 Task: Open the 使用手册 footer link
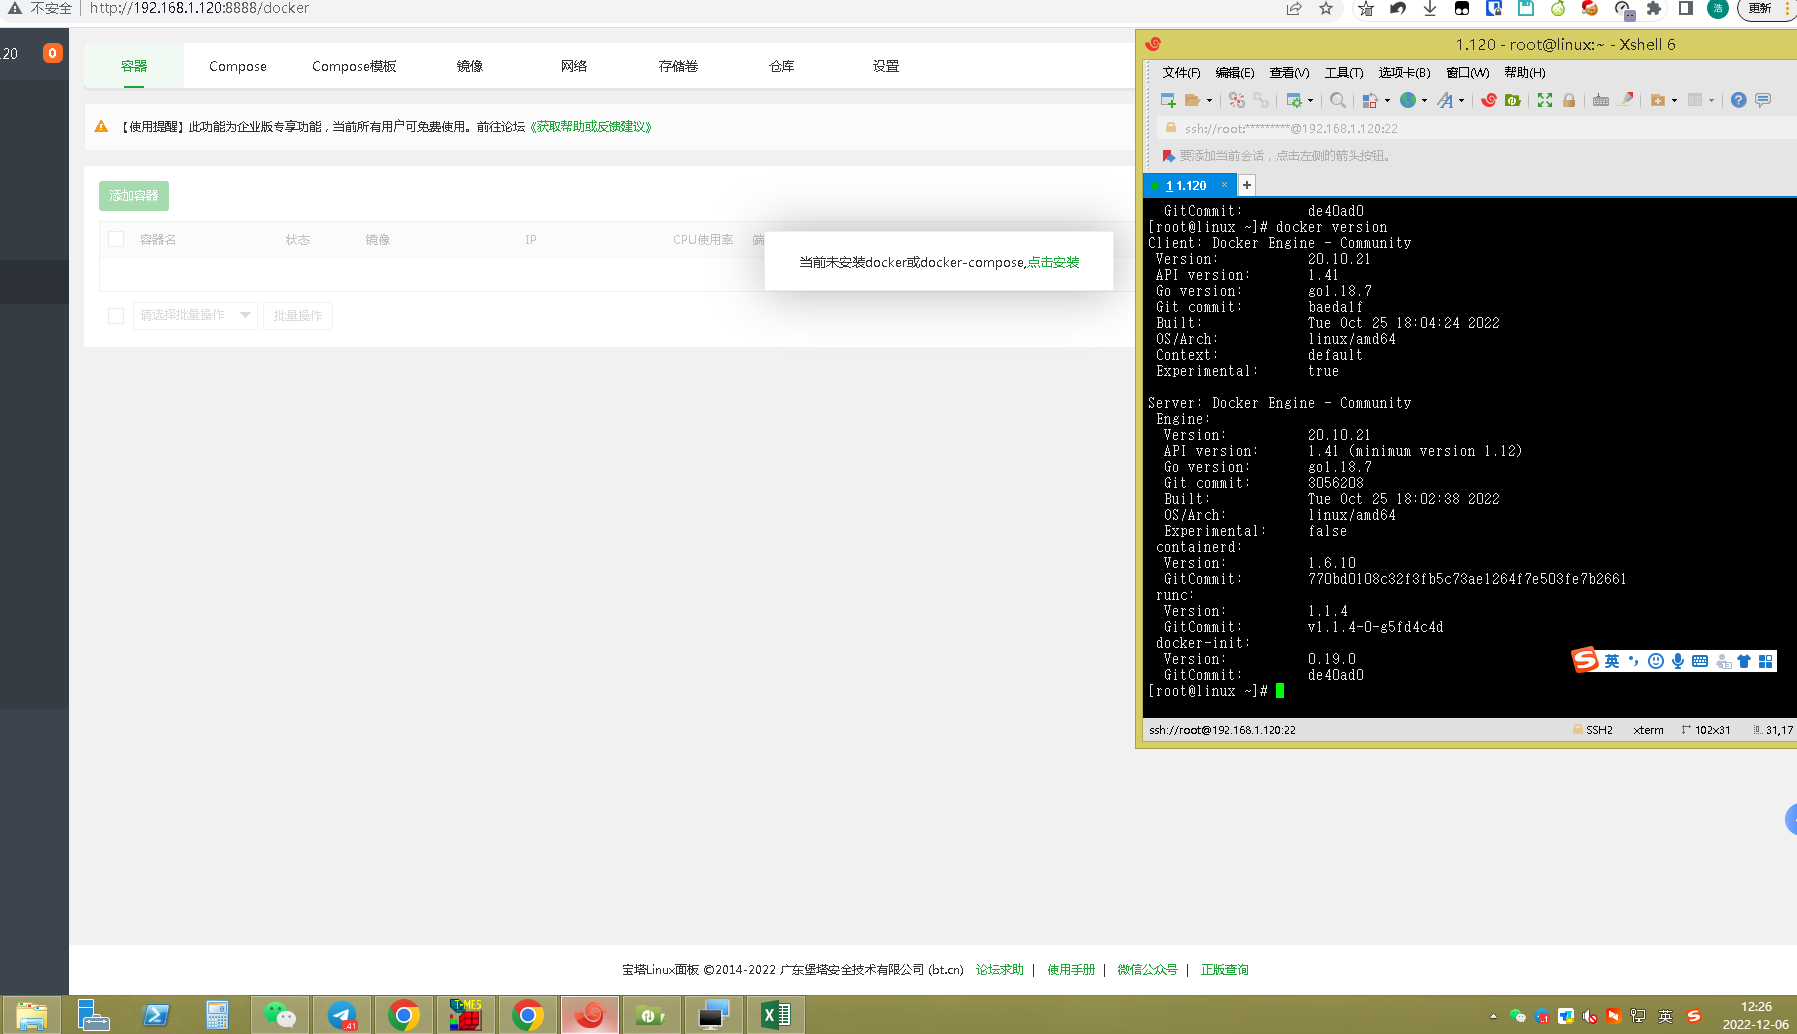1071,970
